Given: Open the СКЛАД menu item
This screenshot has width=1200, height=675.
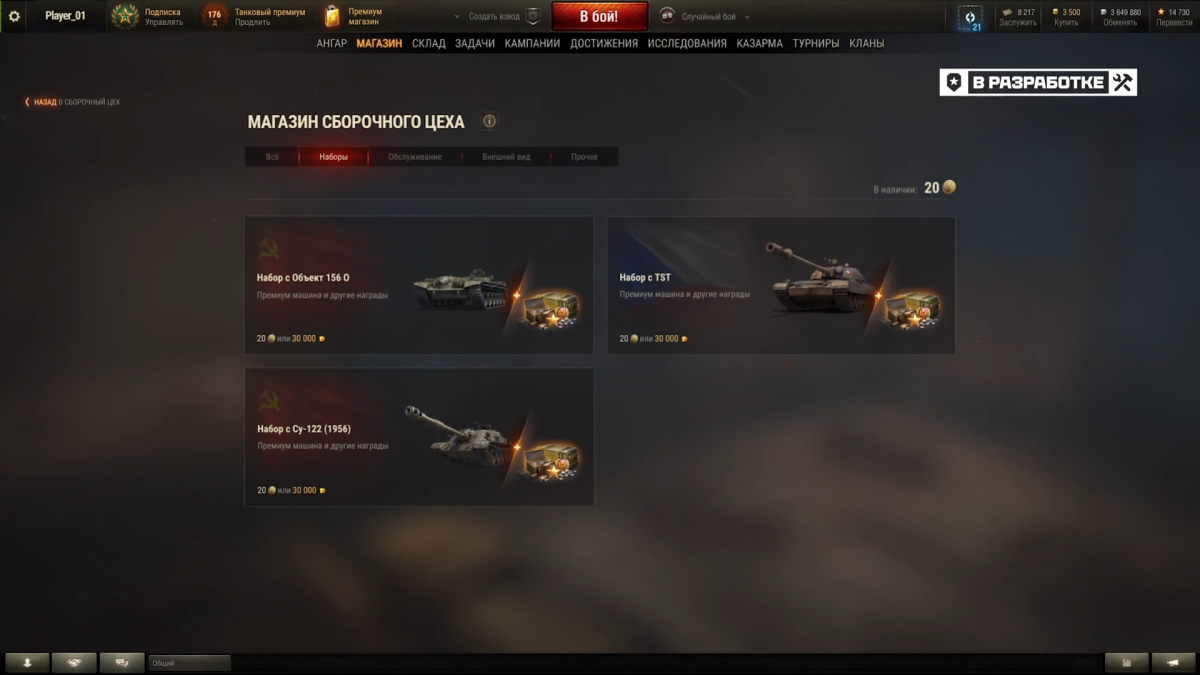Looking at the screenshot, I should click(429, 43).
